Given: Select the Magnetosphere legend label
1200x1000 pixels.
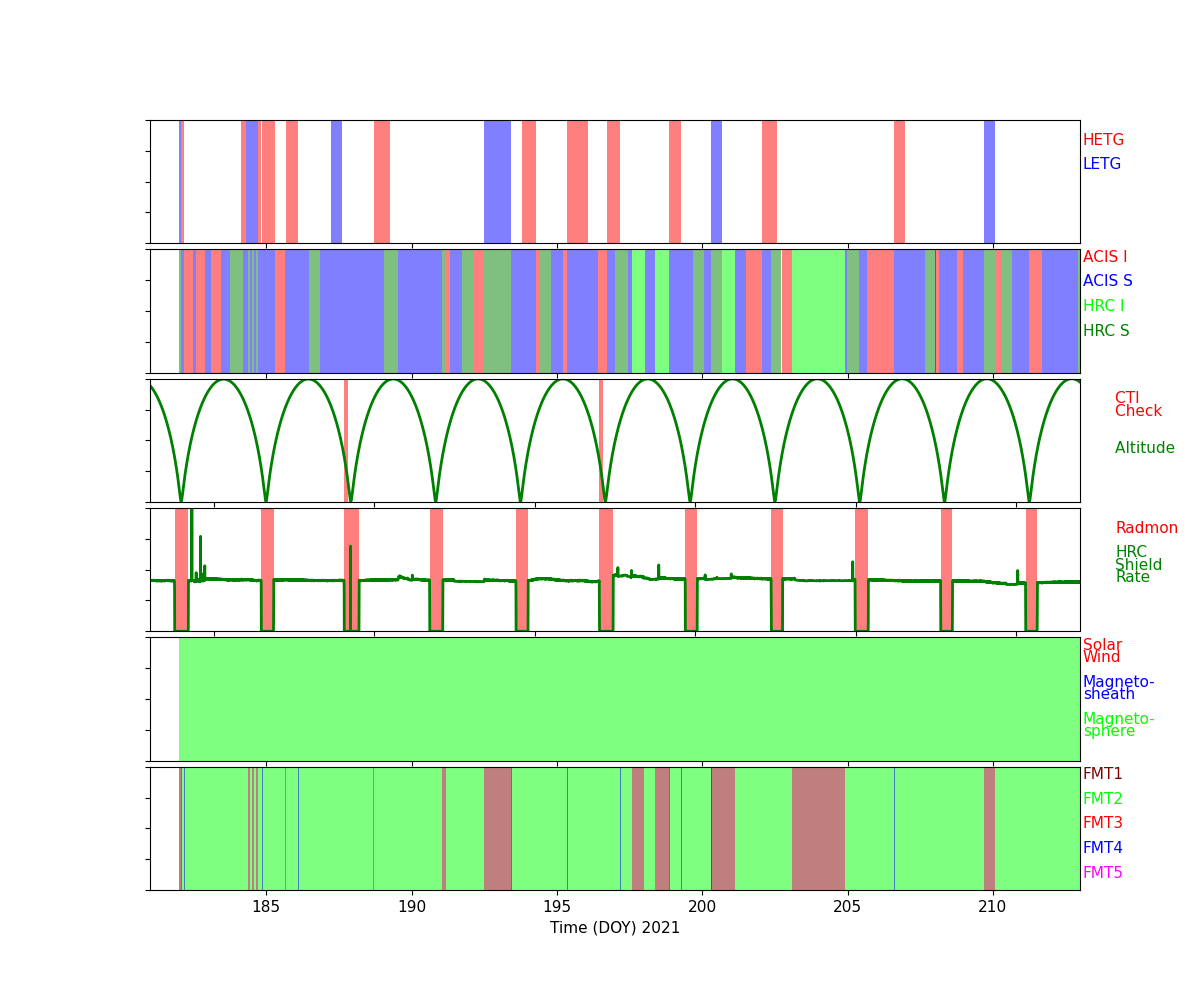Looking at the screenshot, I should pyautogui.click(x=1118, y=725).
